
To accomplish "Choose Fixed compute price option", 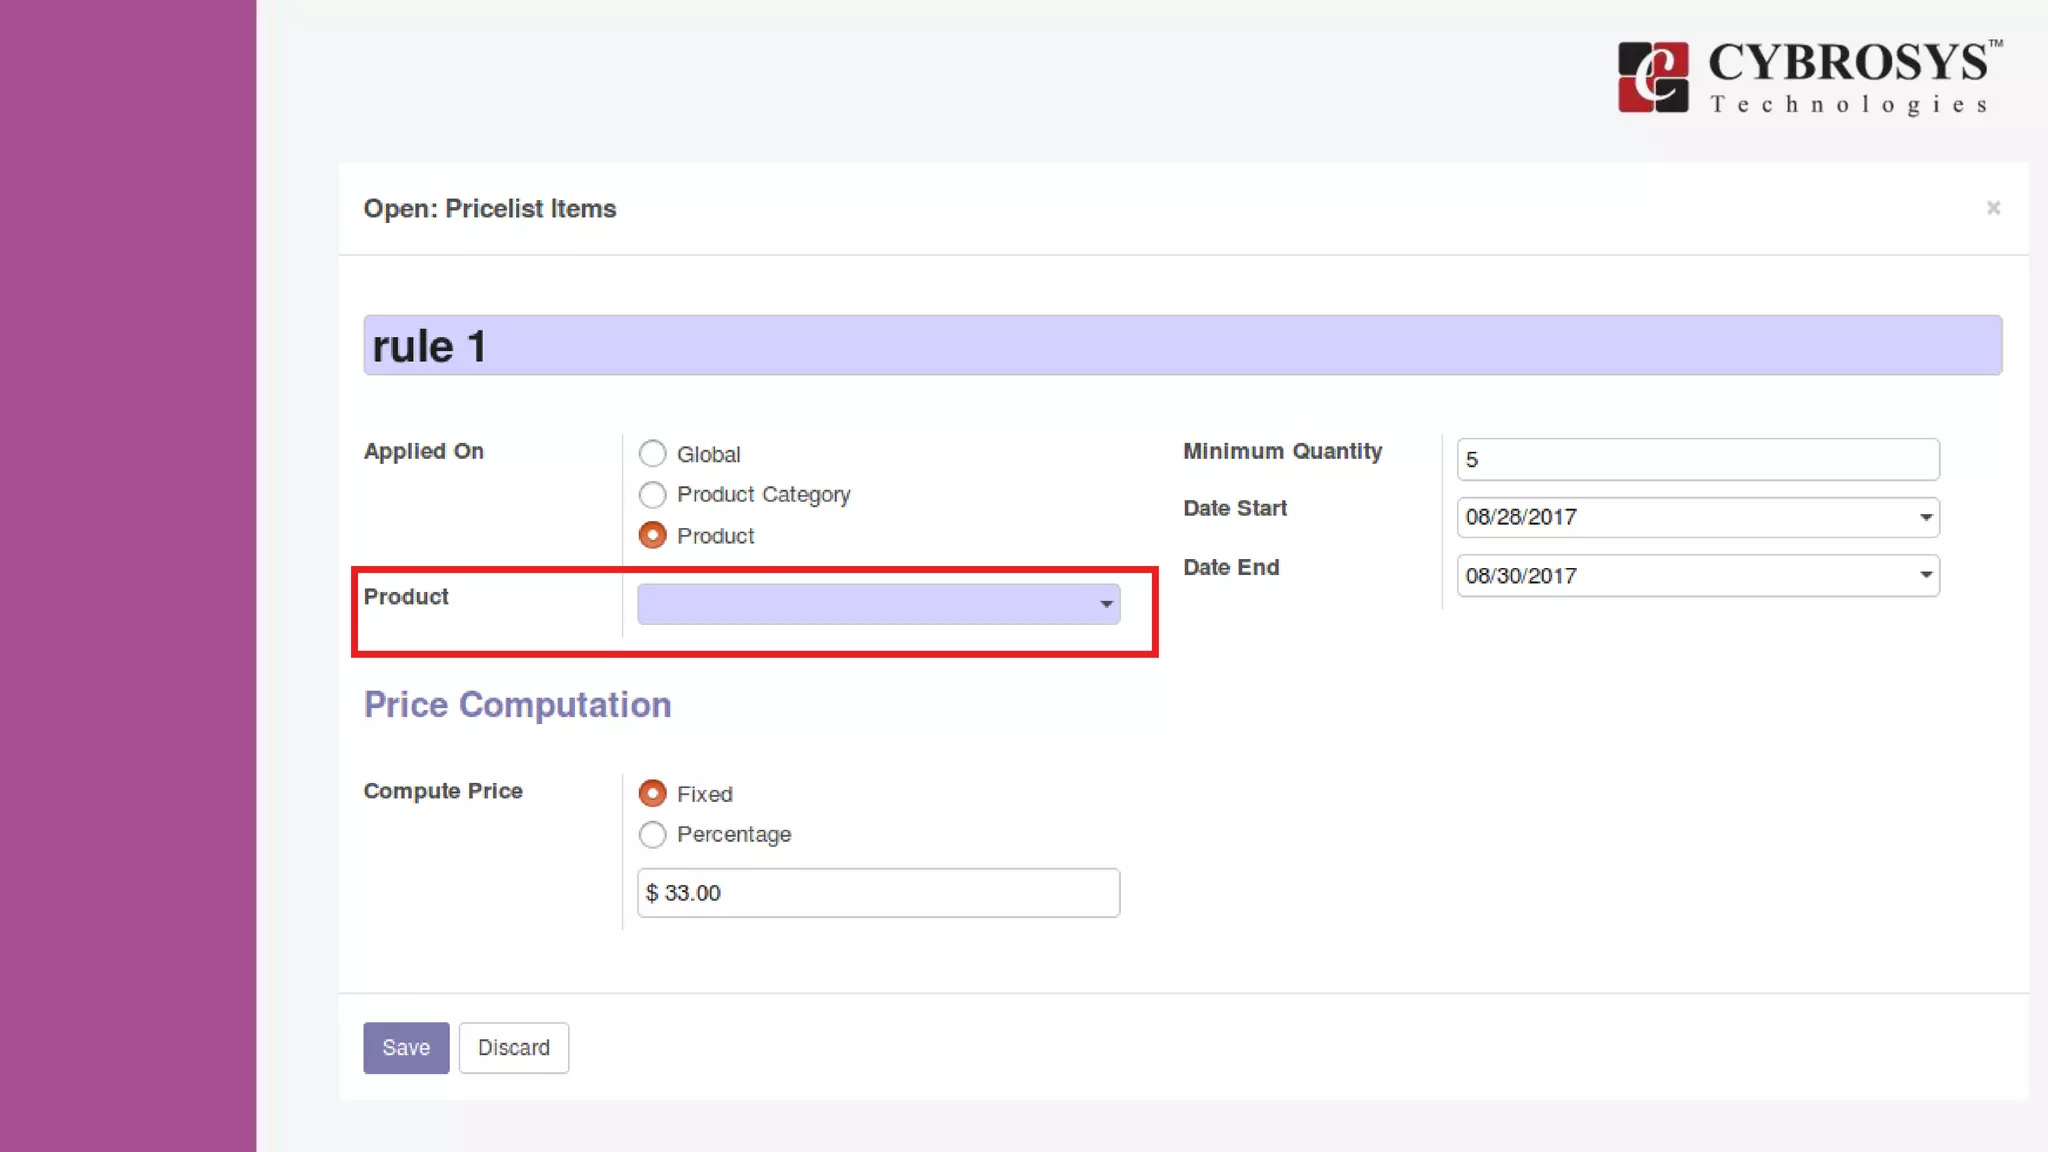I will click(652, 794).
